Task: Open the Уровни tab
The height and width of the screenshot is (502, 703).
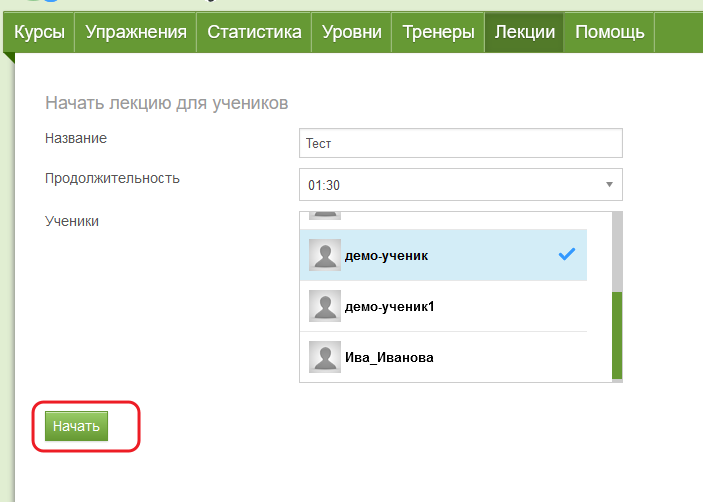Action: click(352, 32)
